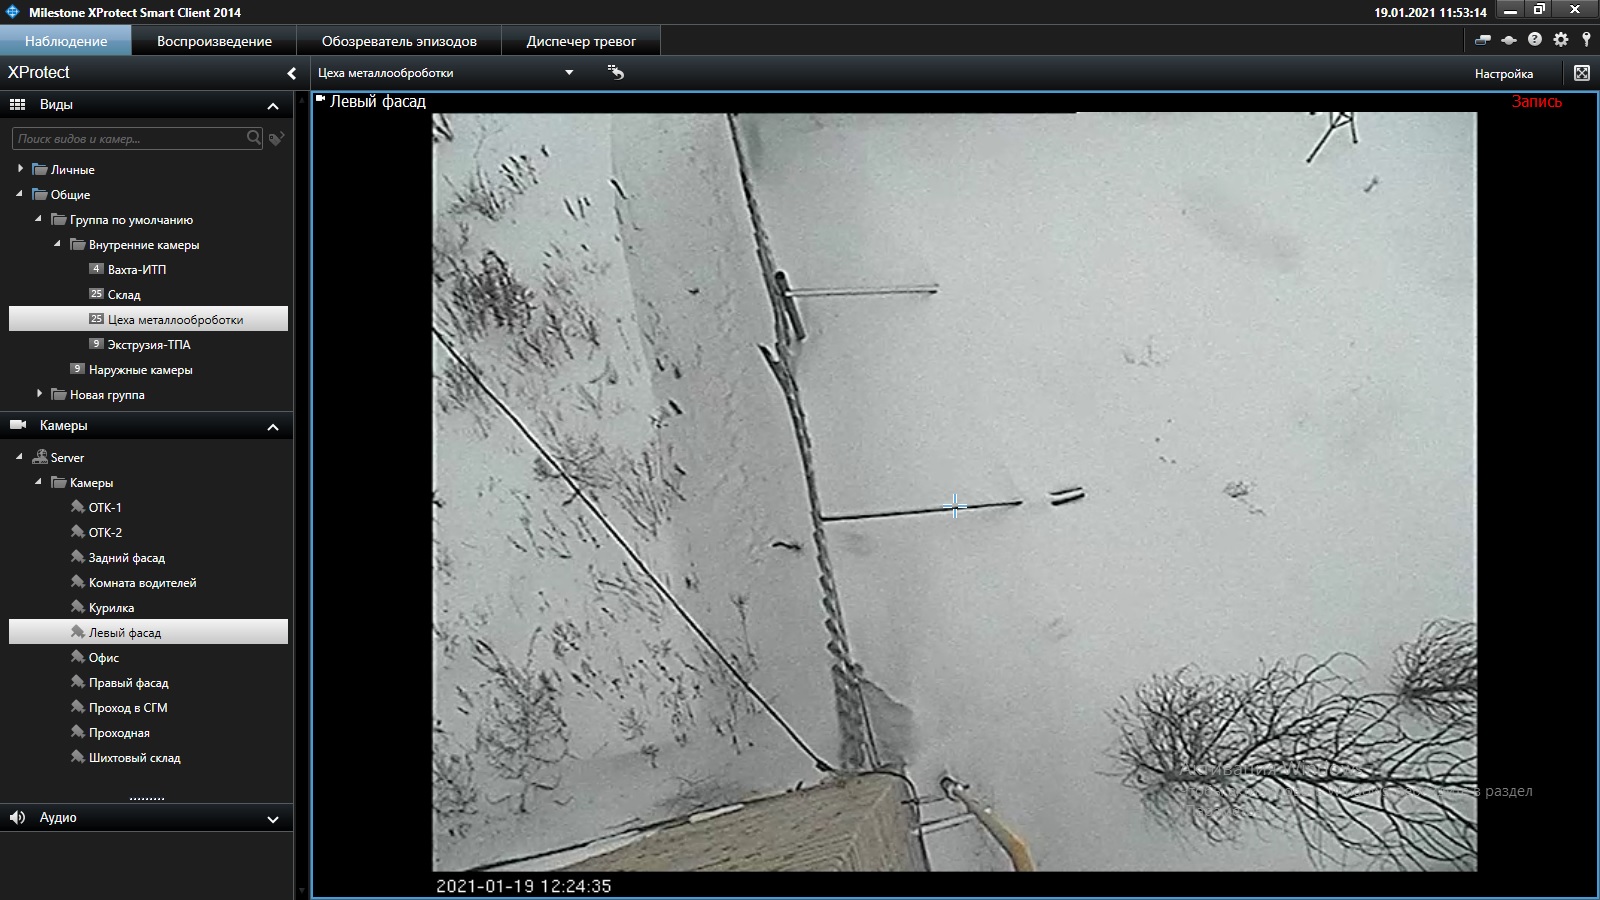This screenshot has height=900, width=1600.
Task: Collapse the XProtect side panel arrow
Action: 291,73
